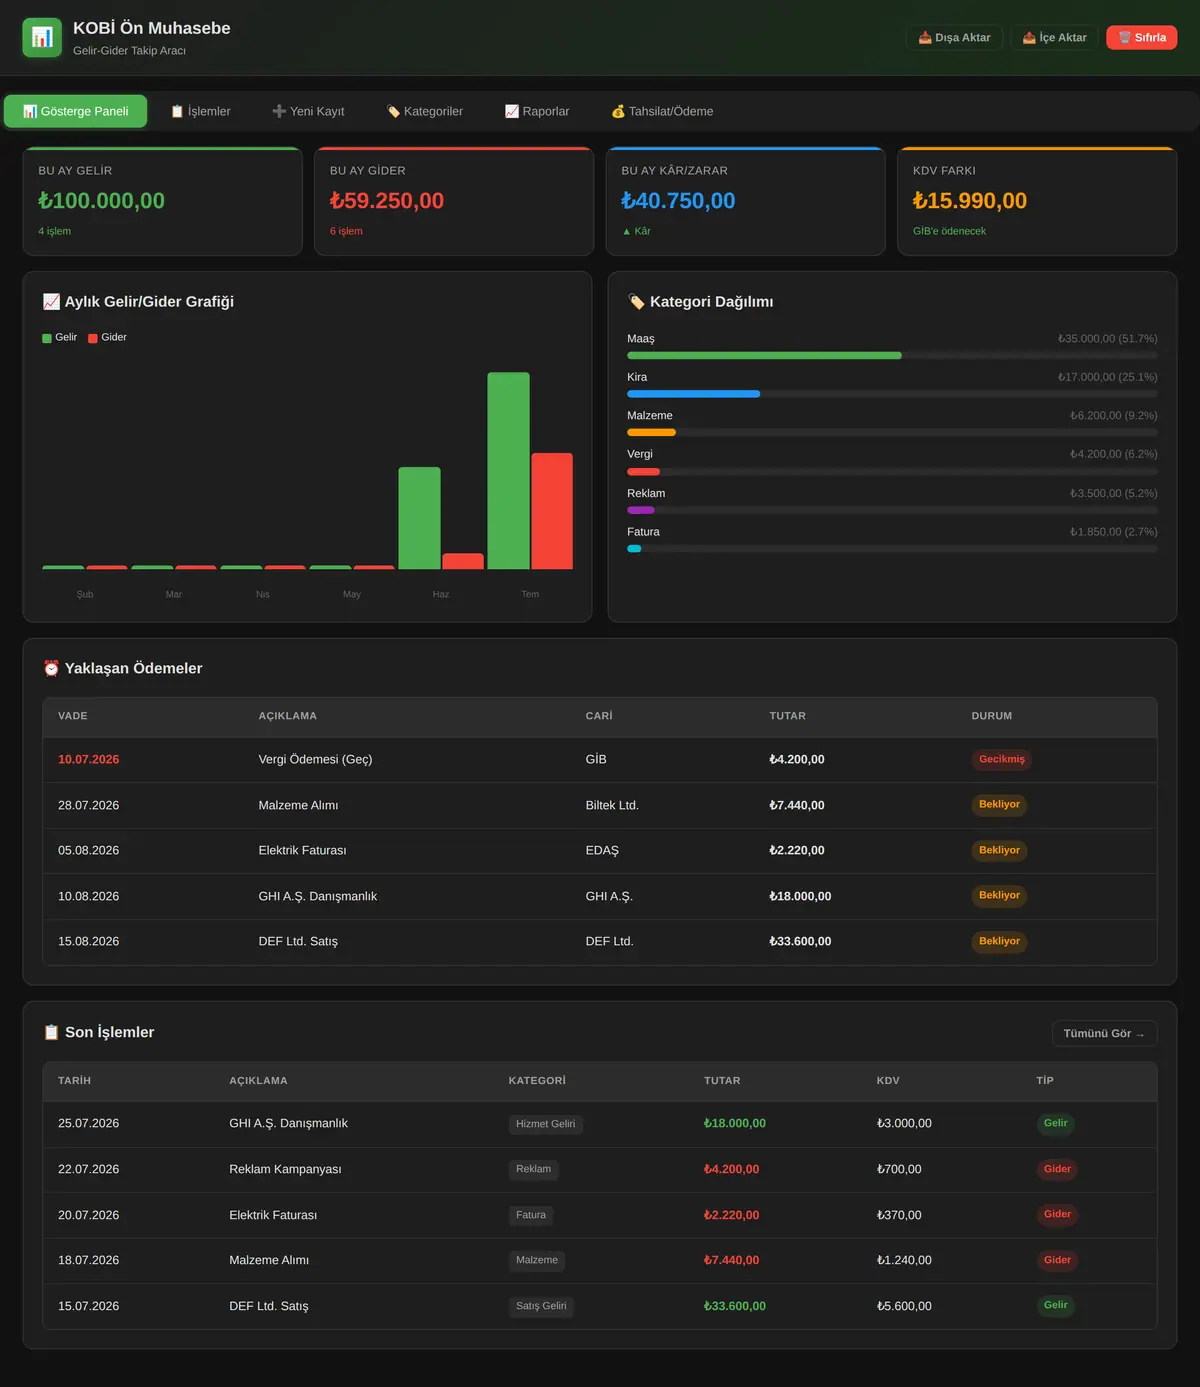This screenshot has height=1387, width=1200.
Task: Click the red Gider legend swatch
Action: (93, 338)
